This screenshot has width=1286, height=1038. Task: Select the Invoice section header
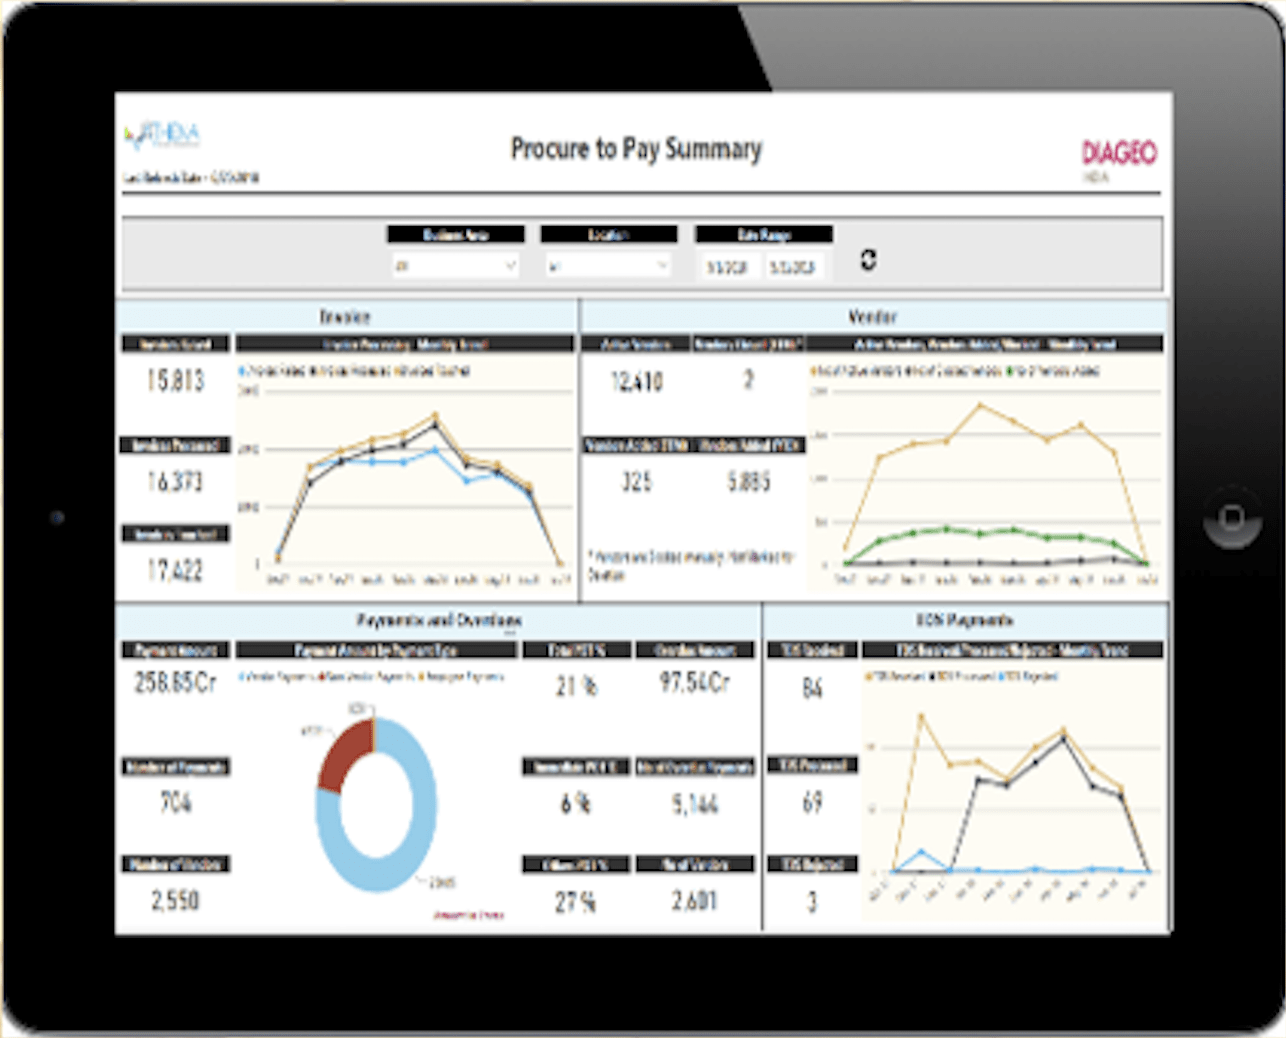(x=345, y=317)
